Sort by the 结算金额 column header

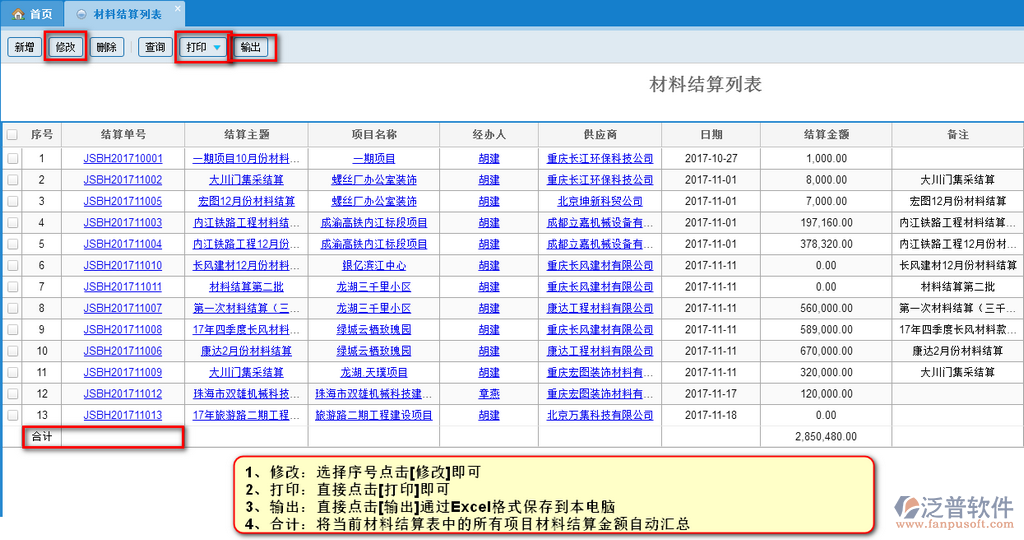click(x=826, y=135)
